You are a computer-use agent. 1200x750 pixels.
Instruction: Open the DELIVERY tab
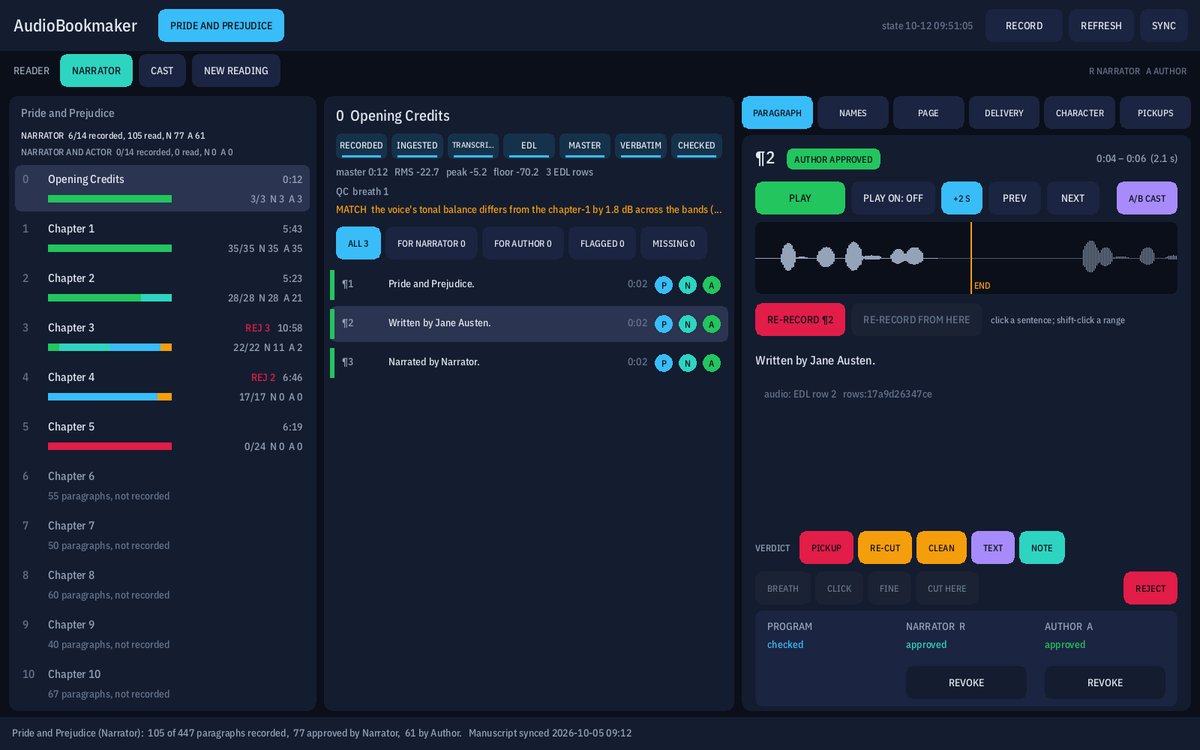pos(1004,113)
